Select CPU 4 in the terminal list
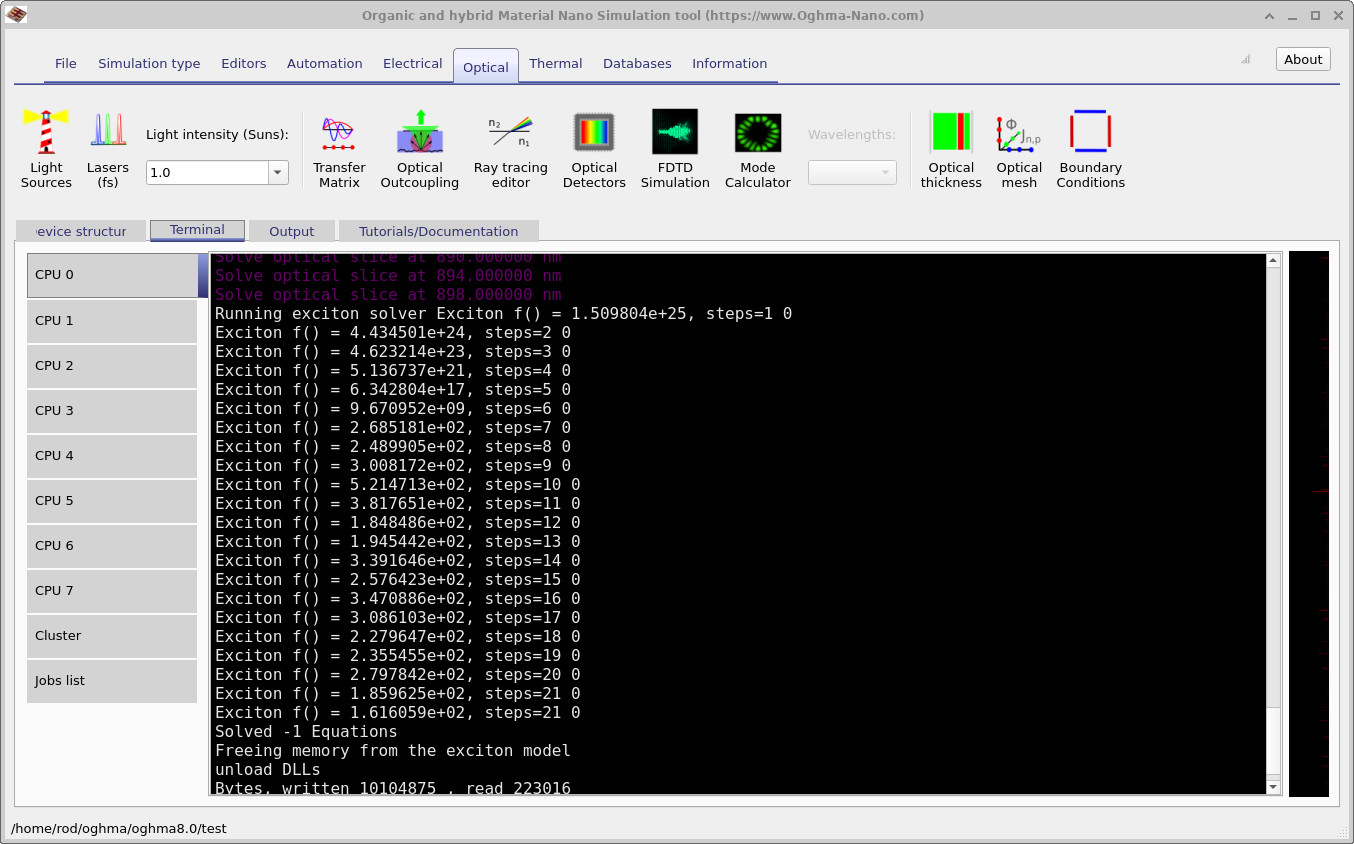 [112, 456]
